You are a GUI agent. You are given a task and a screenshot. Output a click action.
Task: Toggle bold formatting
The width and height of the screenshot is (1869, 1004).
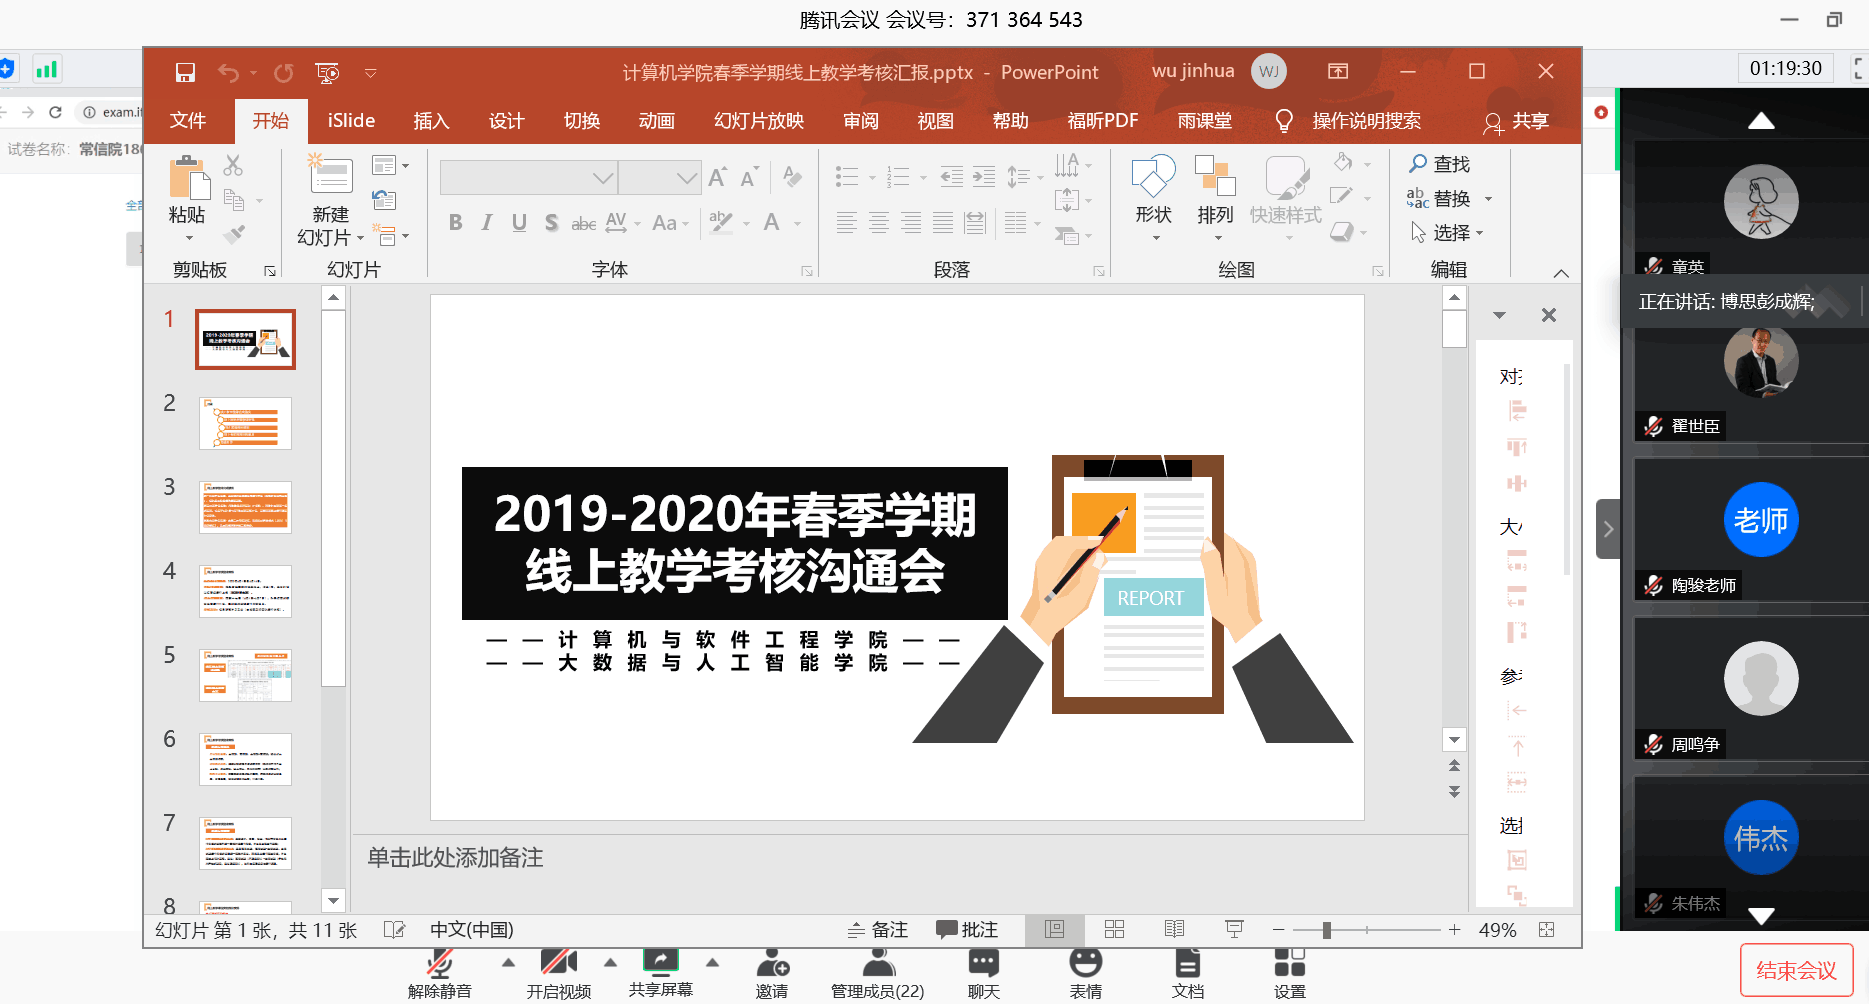(x=456, y=222)
